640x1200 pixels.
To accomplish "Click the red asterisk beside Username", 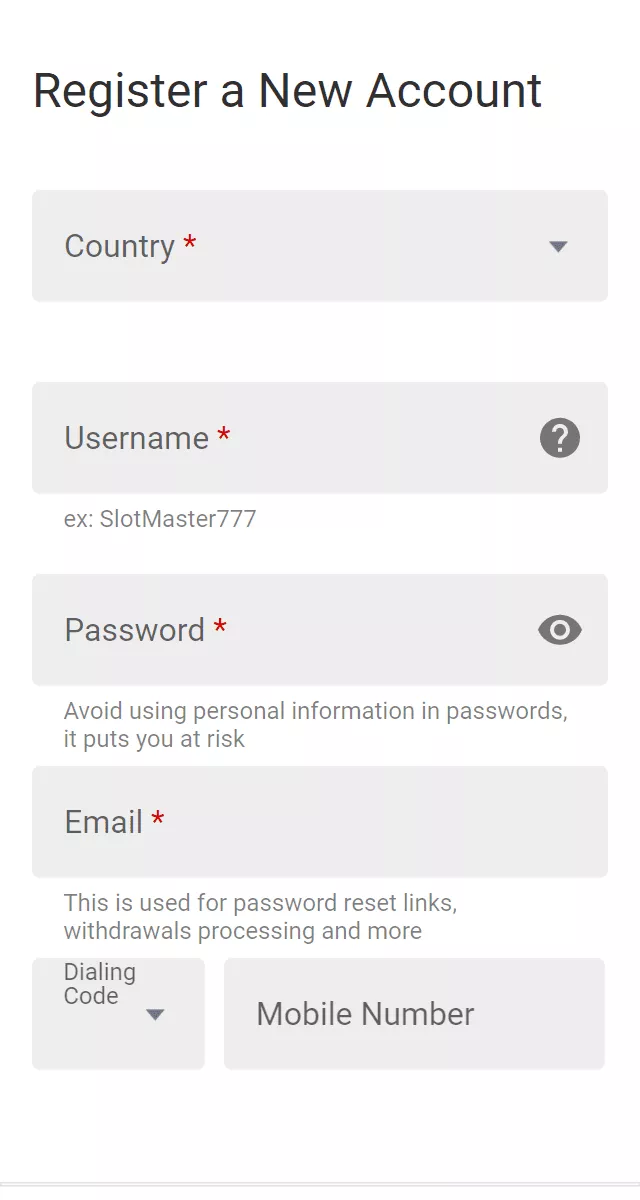I will click(x=224, y=435).
